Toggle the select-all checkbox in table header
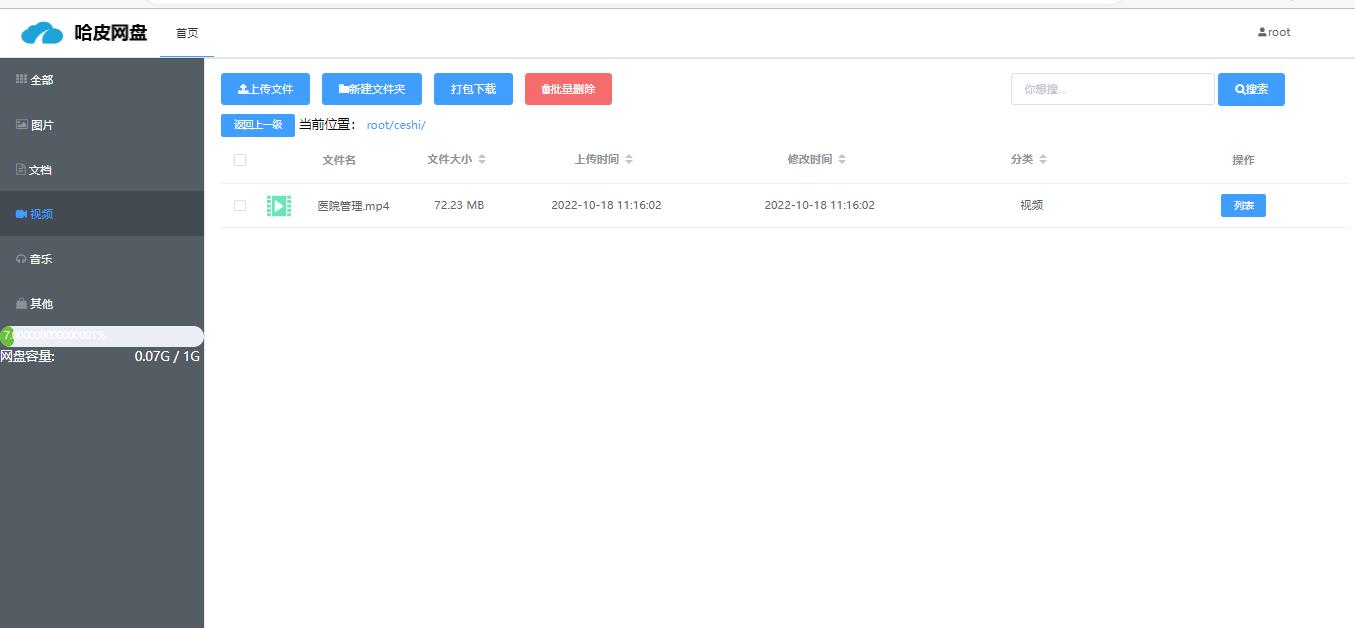The image size is (1355, 628). [x=240, y=160]
